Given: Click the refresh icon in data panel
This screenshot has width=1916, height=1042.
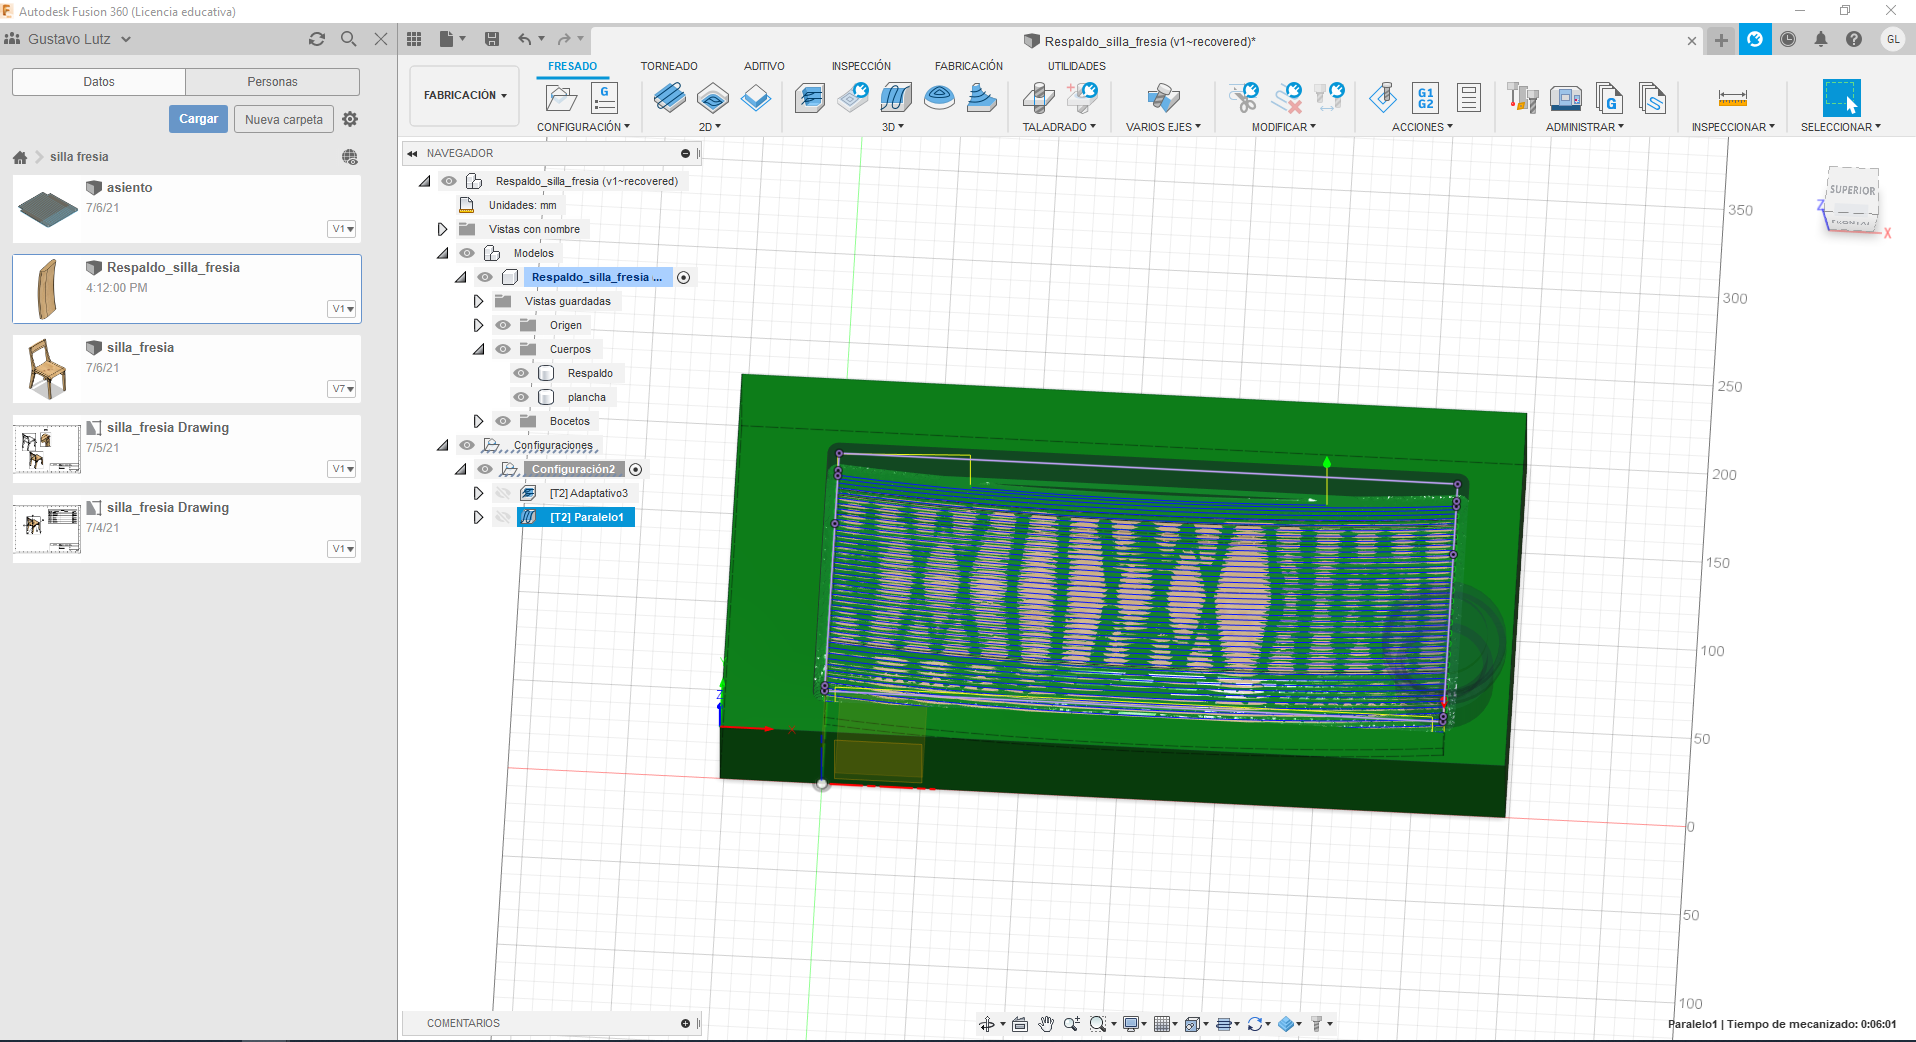Looking at the screenshot, I should [x=317, y=39].
